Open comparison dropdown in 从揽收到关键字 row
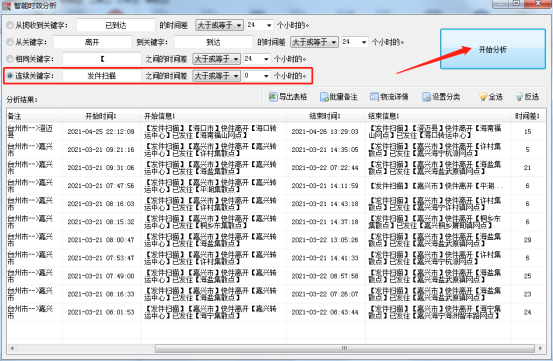The image size is (553, 361). click(219, 25)
